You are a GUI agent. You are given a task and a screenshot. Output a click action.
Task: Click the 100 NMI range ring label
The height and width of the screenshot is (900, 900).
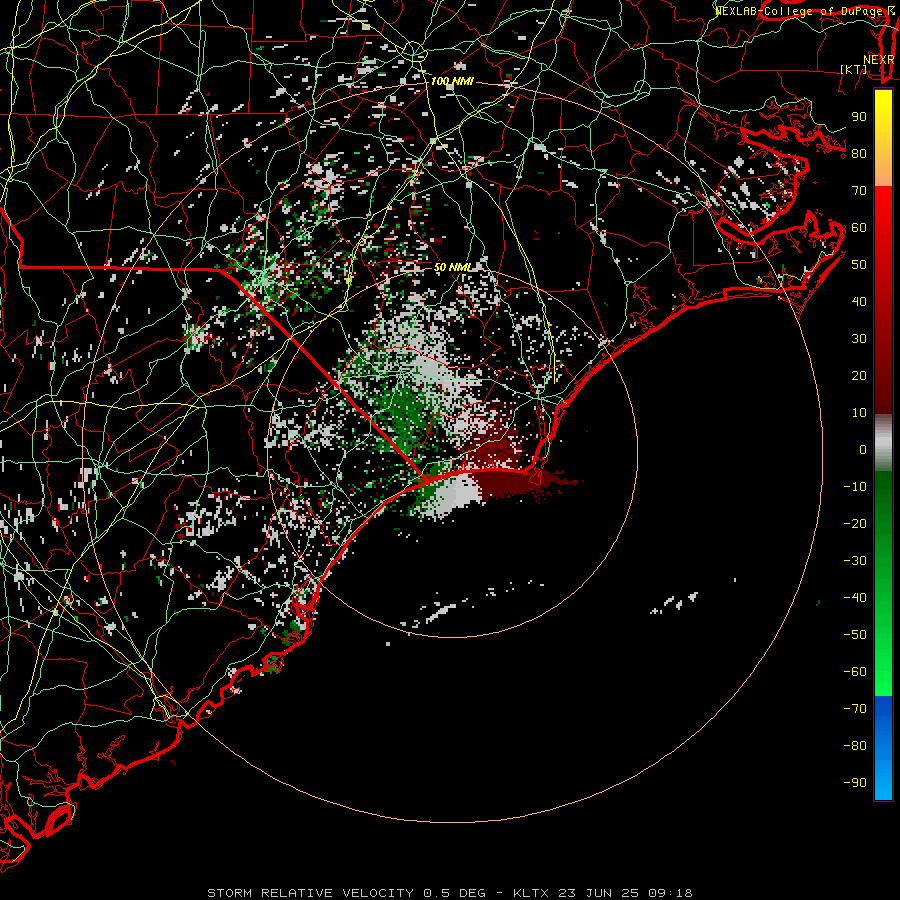coord(452,82)
